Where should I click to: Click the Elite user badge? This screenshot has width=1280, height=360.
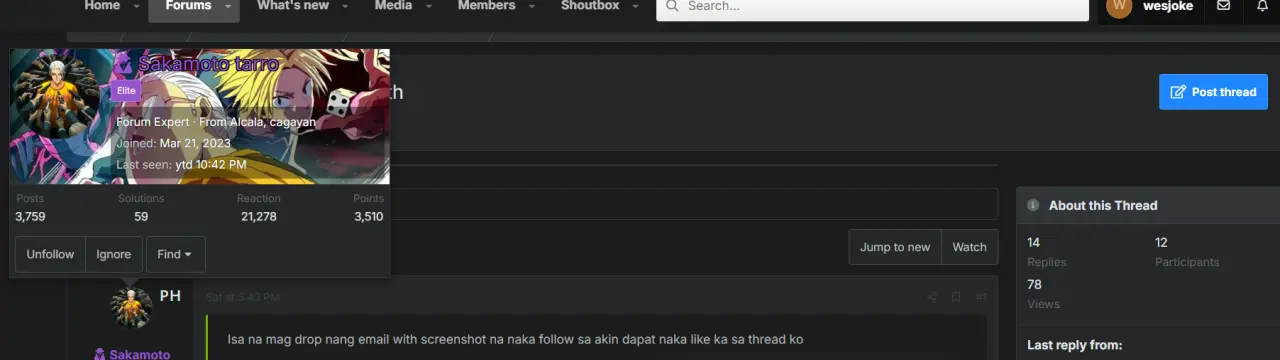click(126, 91)
